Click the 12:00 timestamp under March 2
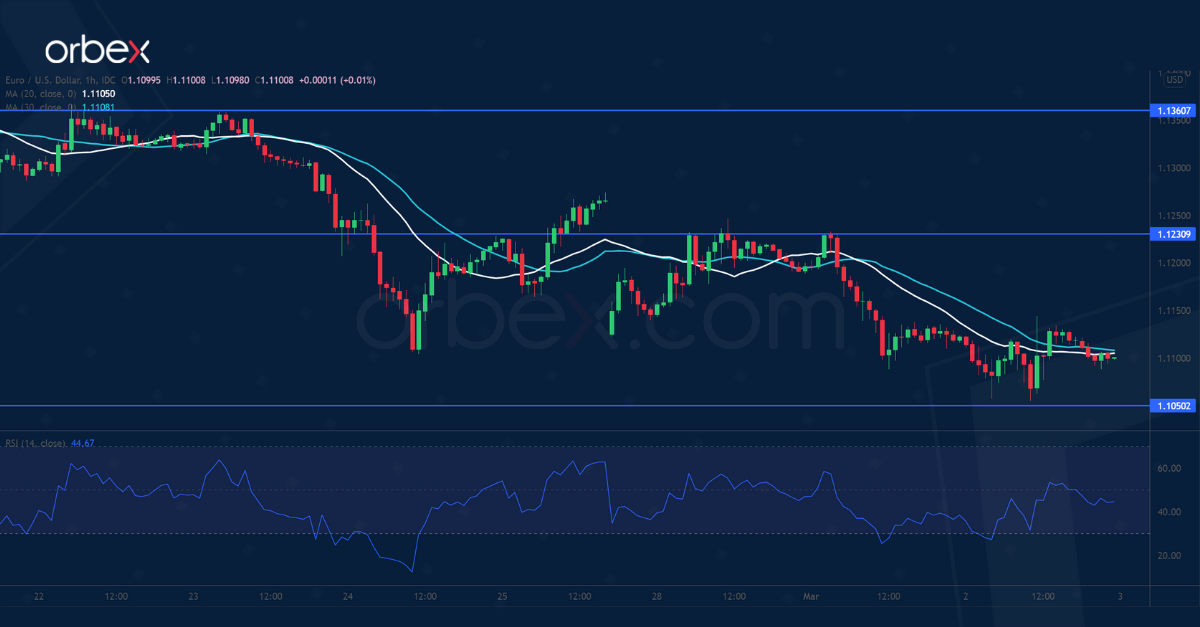This screenshot has width=1200, height=627. [1042, 595]
